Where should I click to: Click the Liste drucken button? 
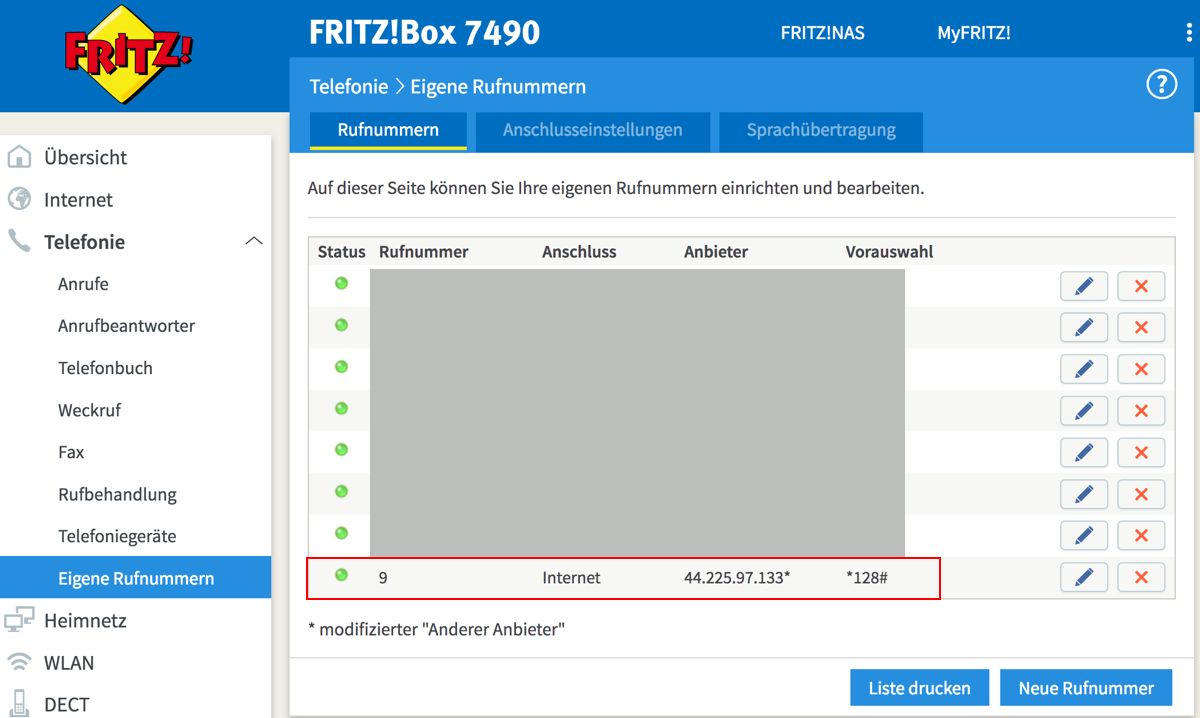pyautogui.click(x=919, y=688)
